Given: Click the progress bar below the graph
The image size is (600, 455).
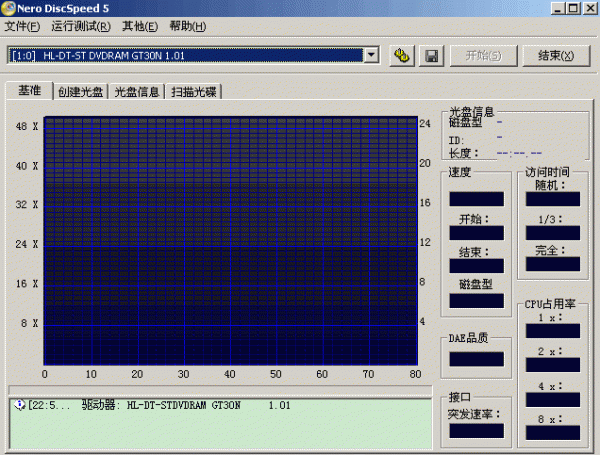Looking at the screenshot, I should pos(220,390).
